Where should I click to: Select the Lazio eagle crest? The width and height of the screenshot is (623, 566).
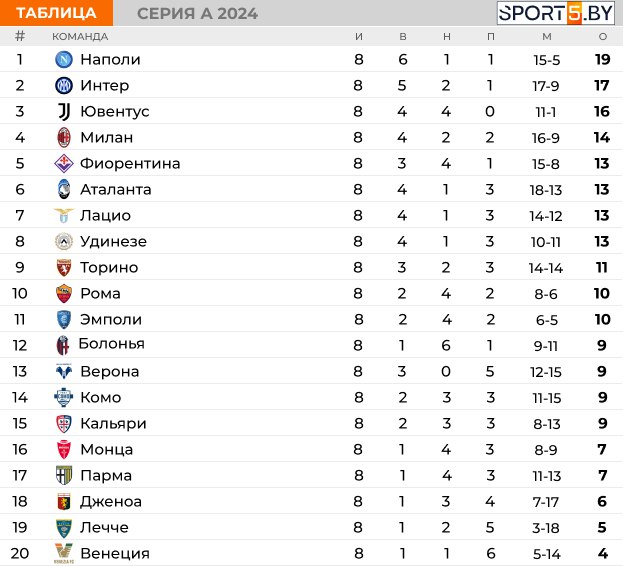64,215
